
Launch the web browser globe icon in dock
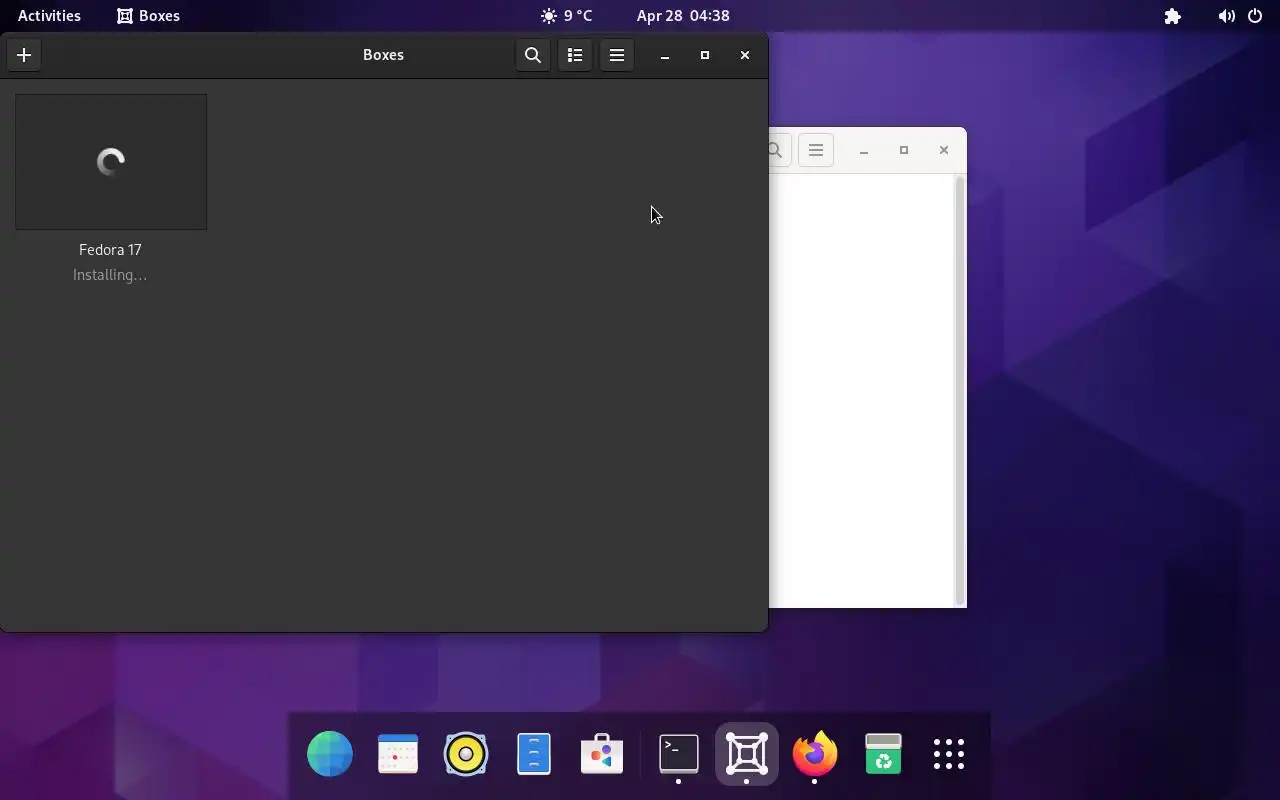click(x=330, y=754)
